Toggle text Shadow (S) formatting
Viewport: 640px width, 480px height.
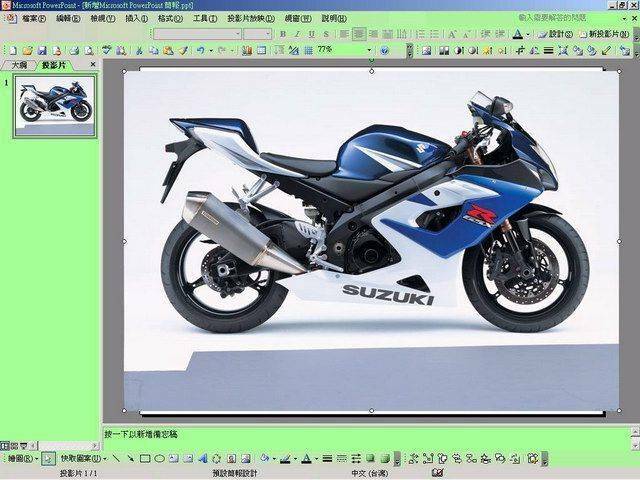(x=326, y=34)
